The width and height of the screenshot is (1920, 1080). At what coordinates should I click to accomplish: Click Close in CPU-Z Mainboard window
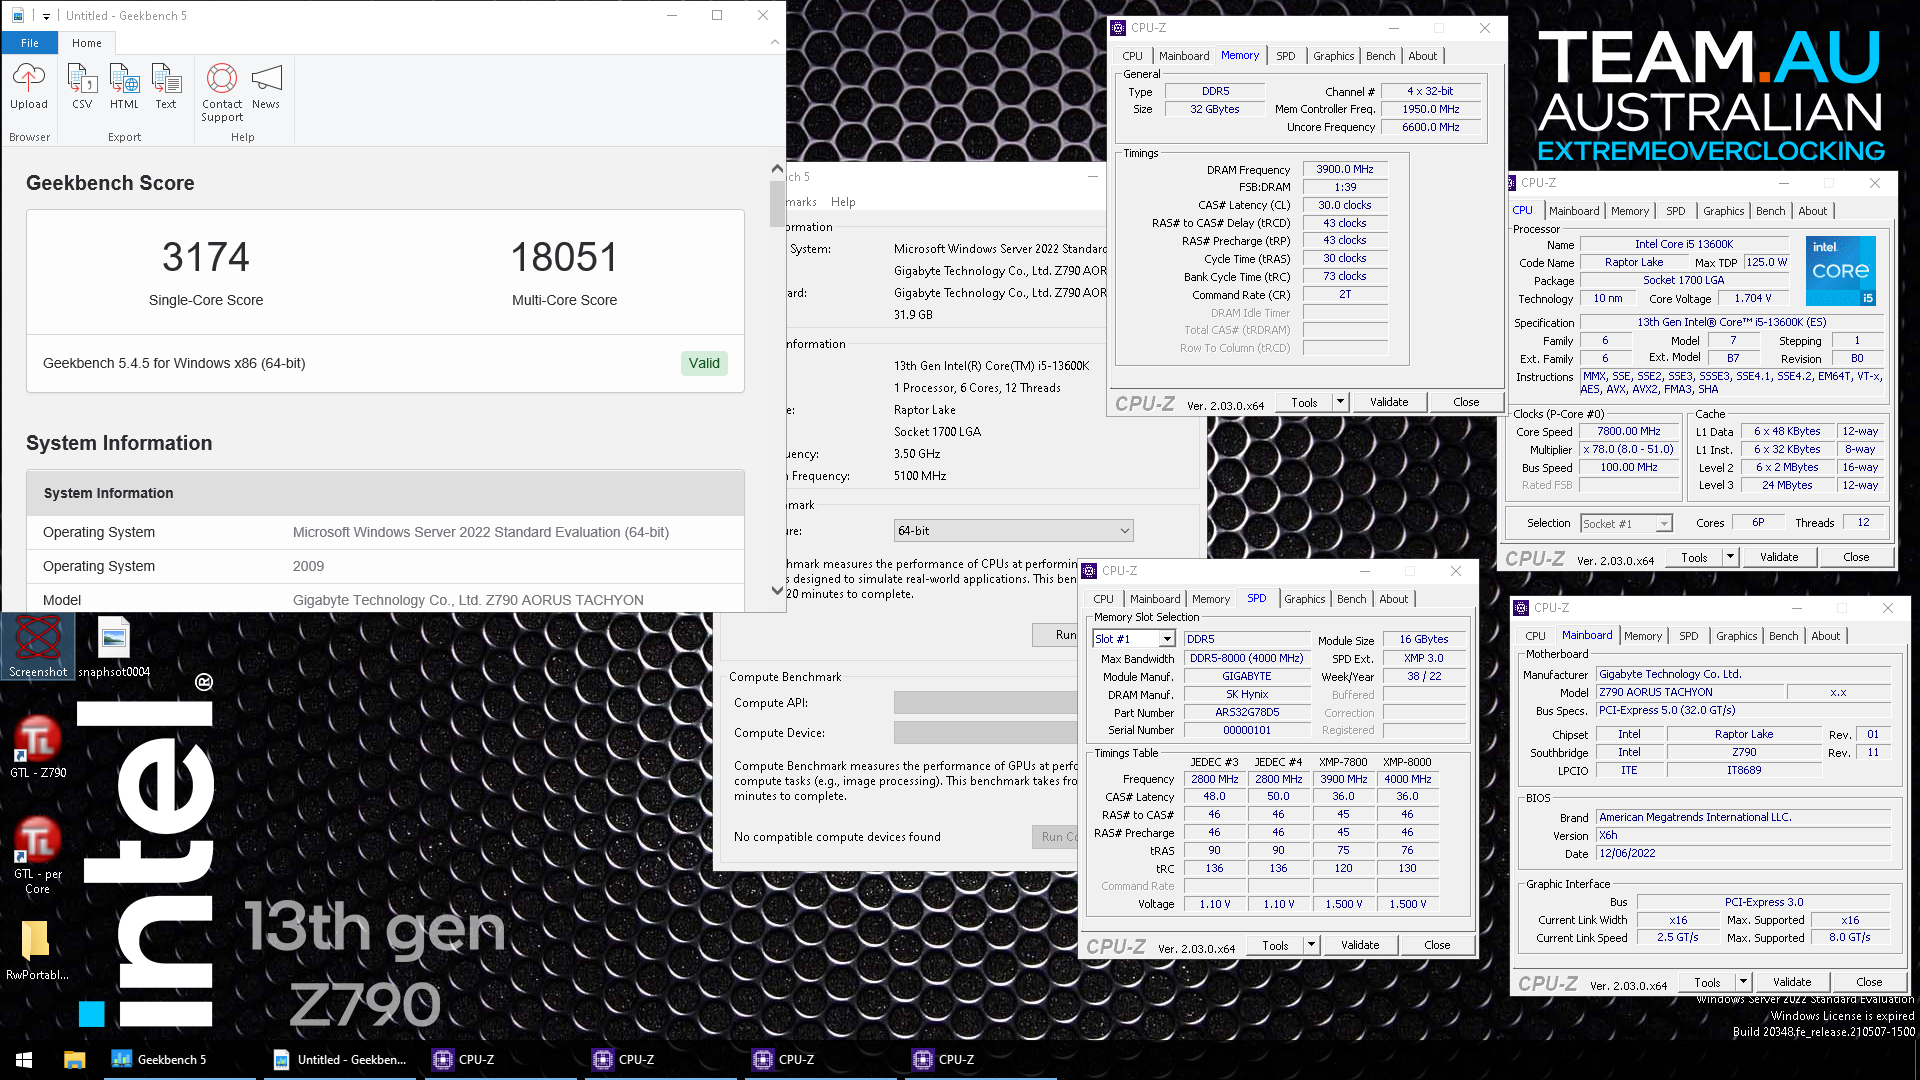click(x=1869, y=982)
